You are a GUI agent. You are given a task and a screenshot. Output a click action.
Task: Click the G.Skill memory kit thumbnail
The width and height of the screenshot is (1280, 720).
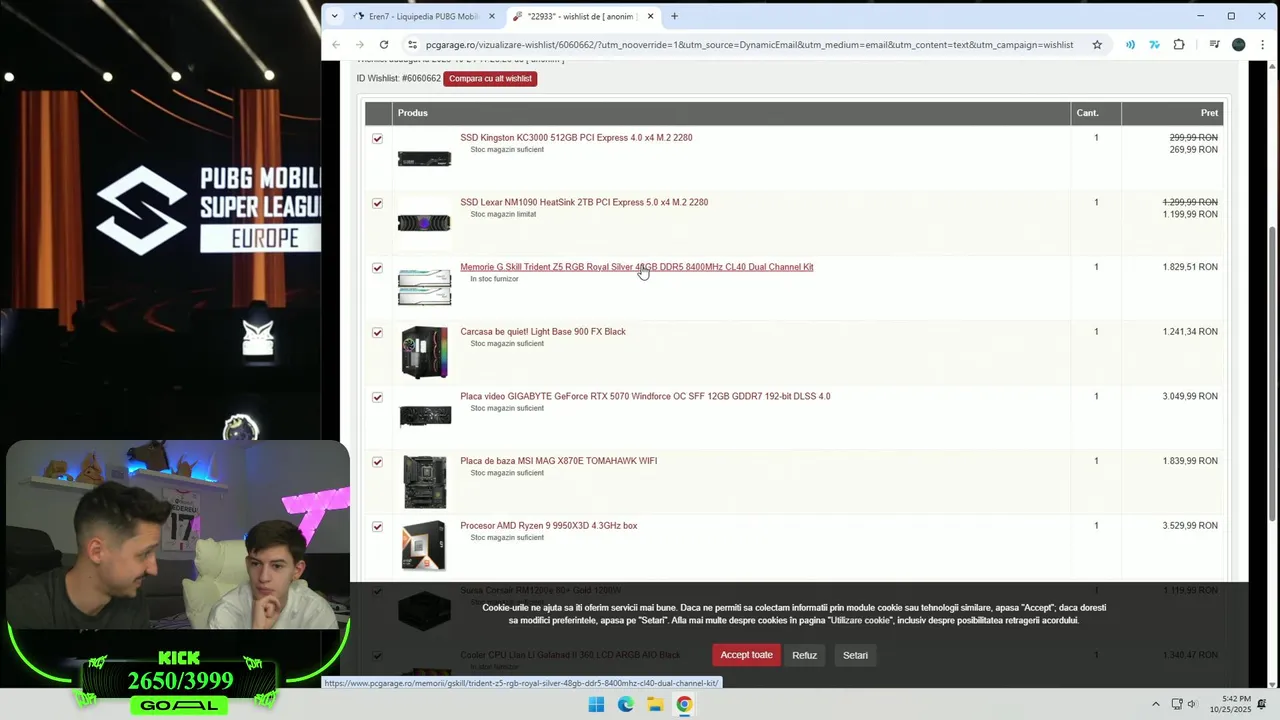pyautogui.click(x=424, y=287)
